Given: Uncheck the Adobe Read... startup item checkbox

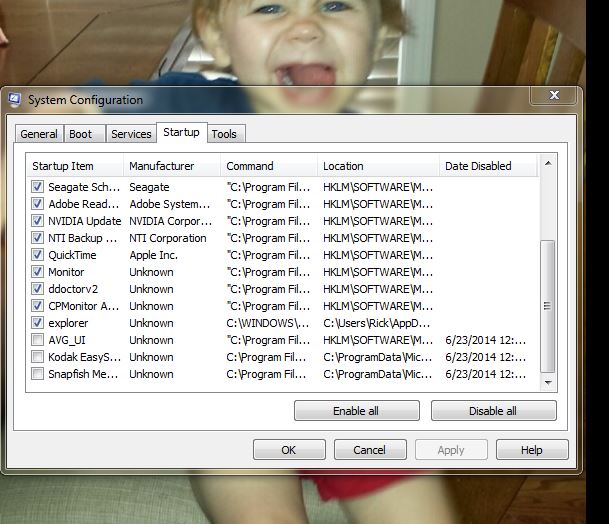Looking at the screenshot, I should (37, 204).
